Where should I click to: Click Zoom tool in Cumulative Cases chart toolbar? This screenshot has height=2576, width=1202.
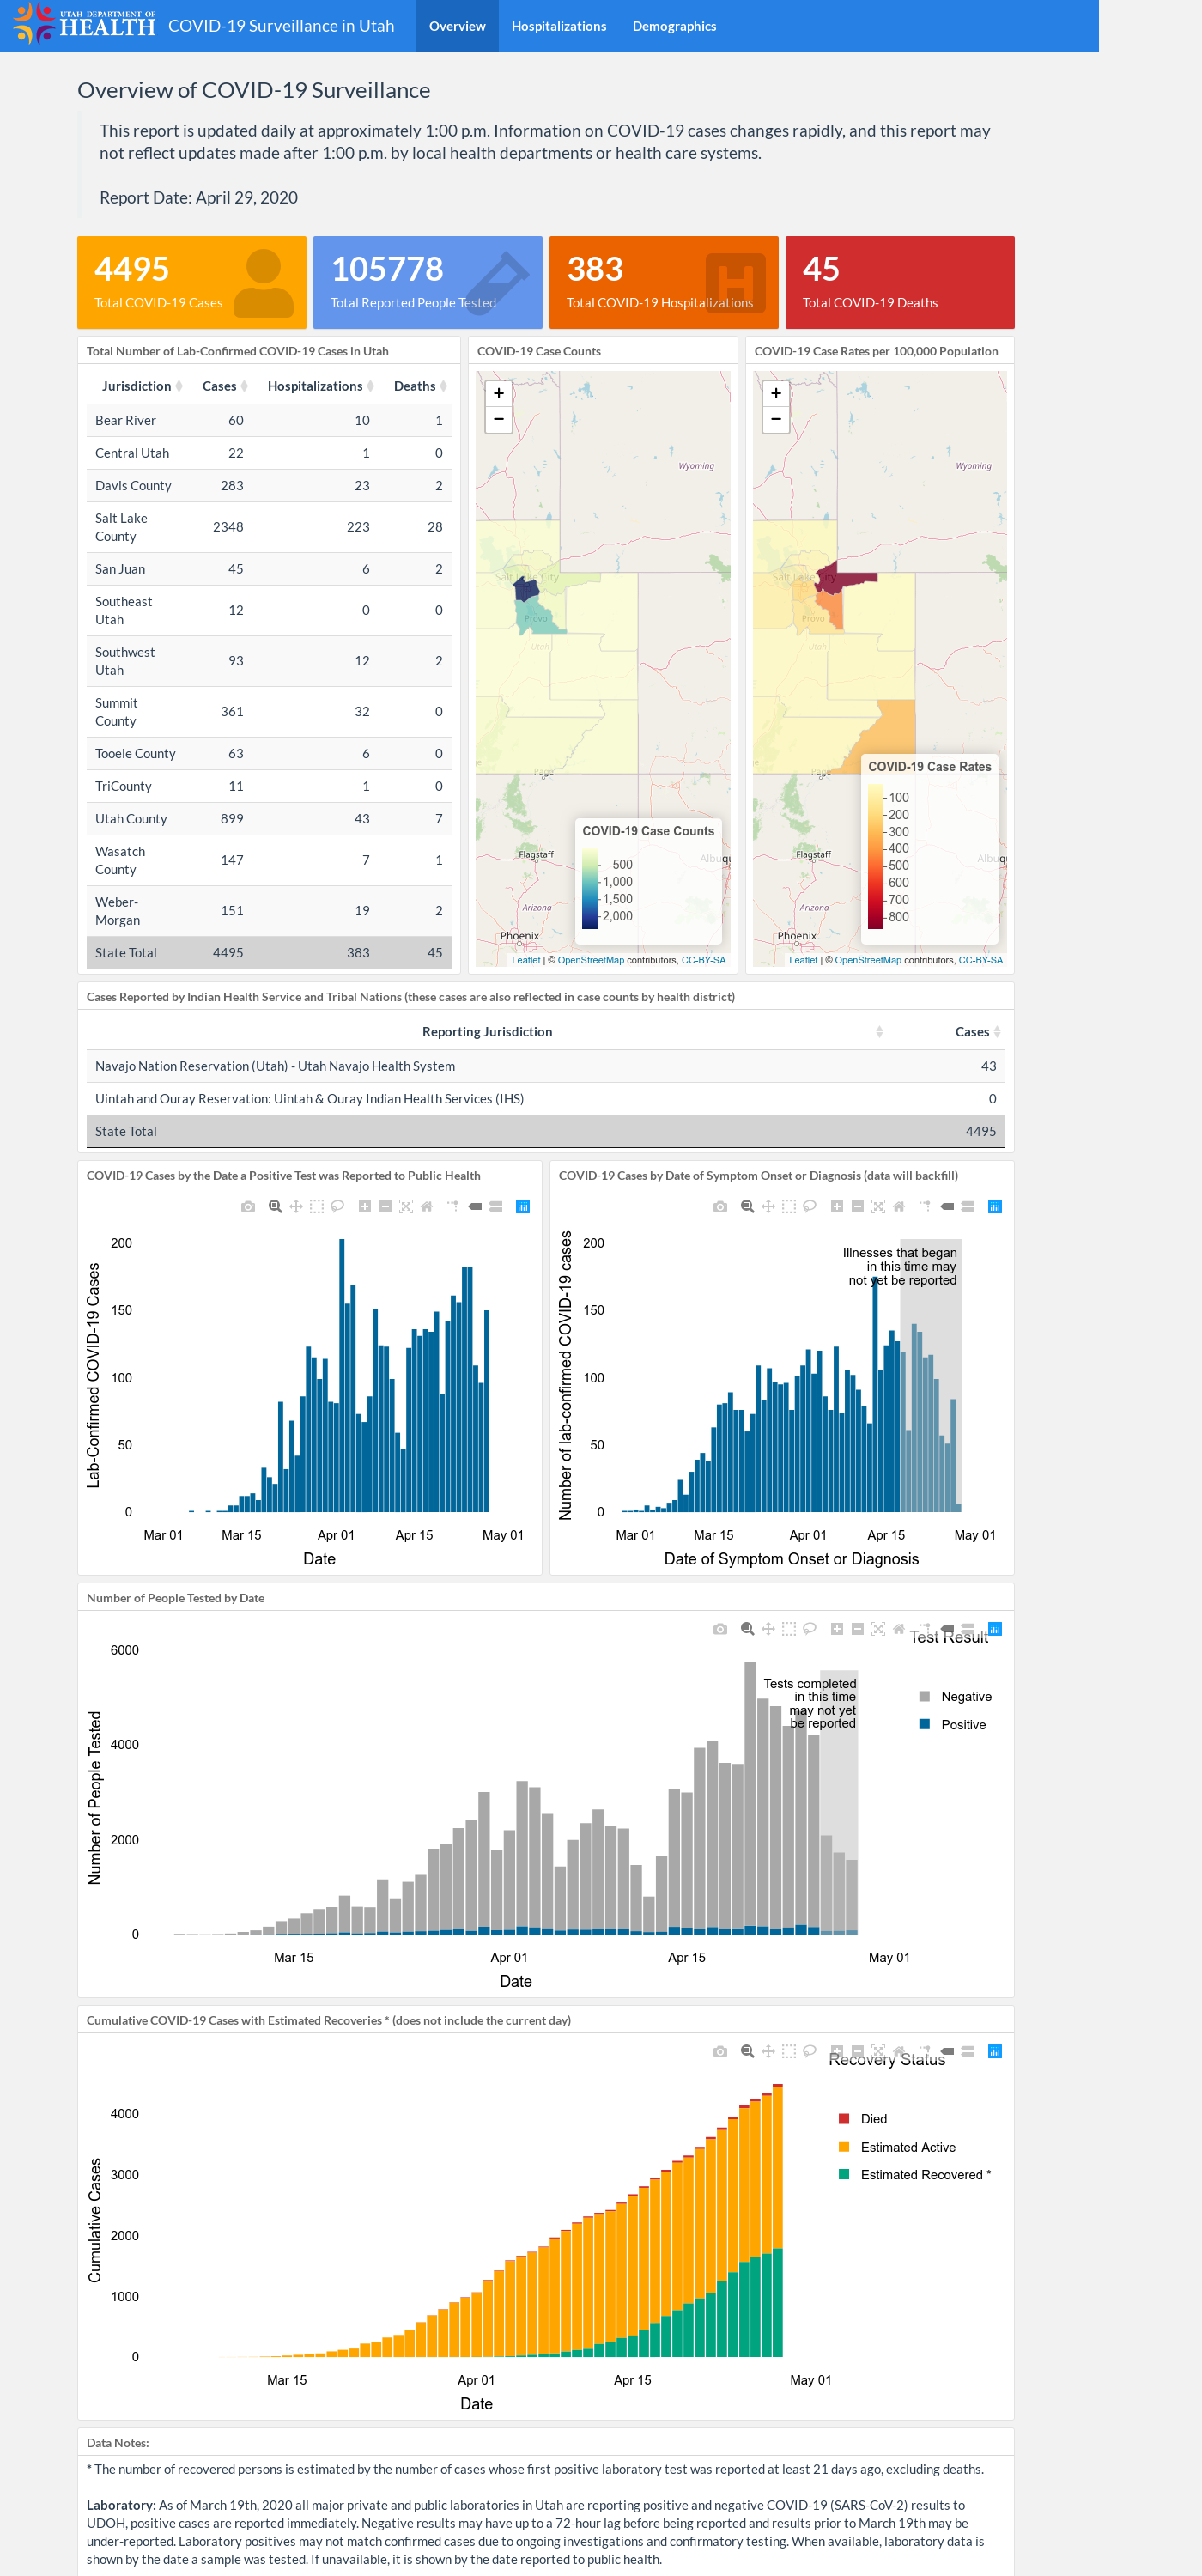[747, 2051]
